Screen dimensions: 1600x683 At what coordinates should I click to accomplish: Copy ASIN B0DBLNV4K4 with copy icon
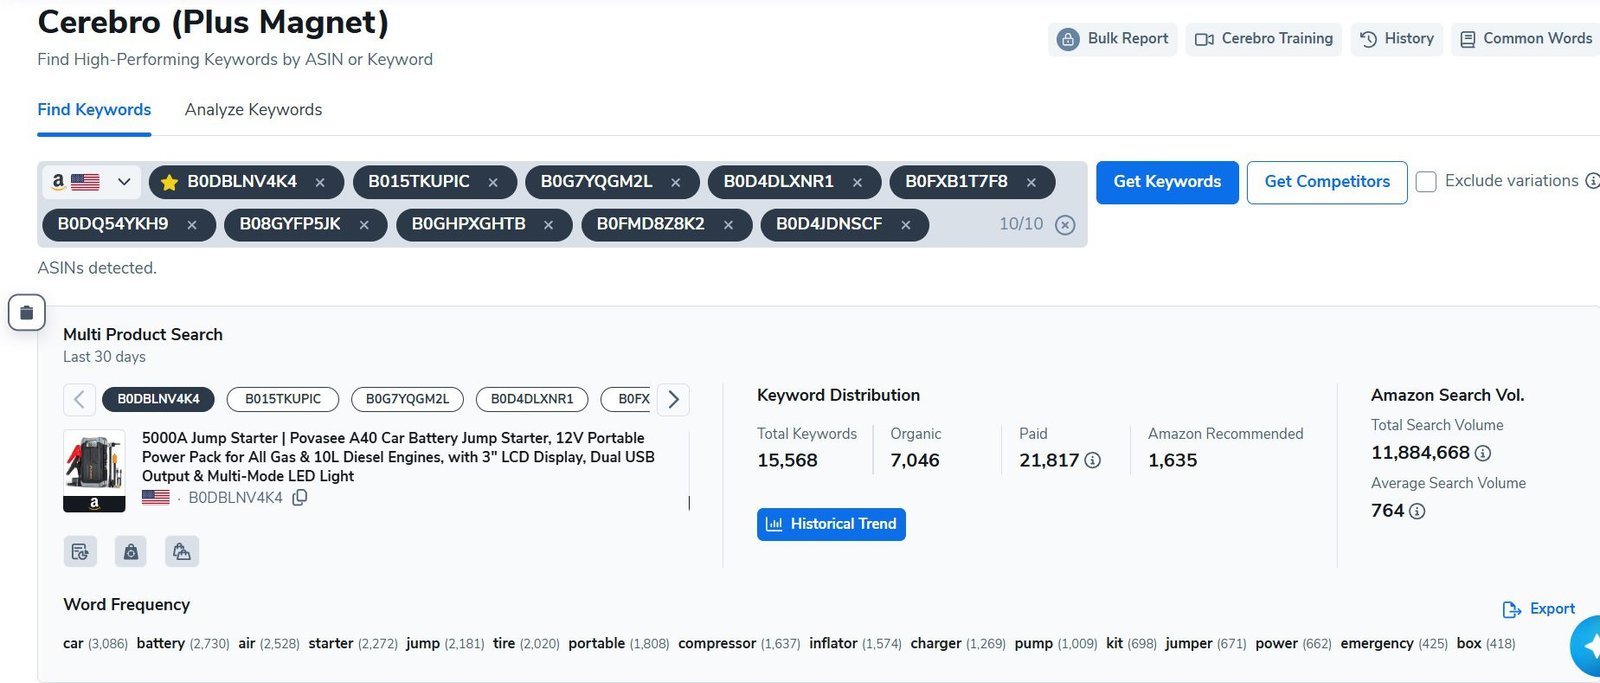tap(299, 497)
